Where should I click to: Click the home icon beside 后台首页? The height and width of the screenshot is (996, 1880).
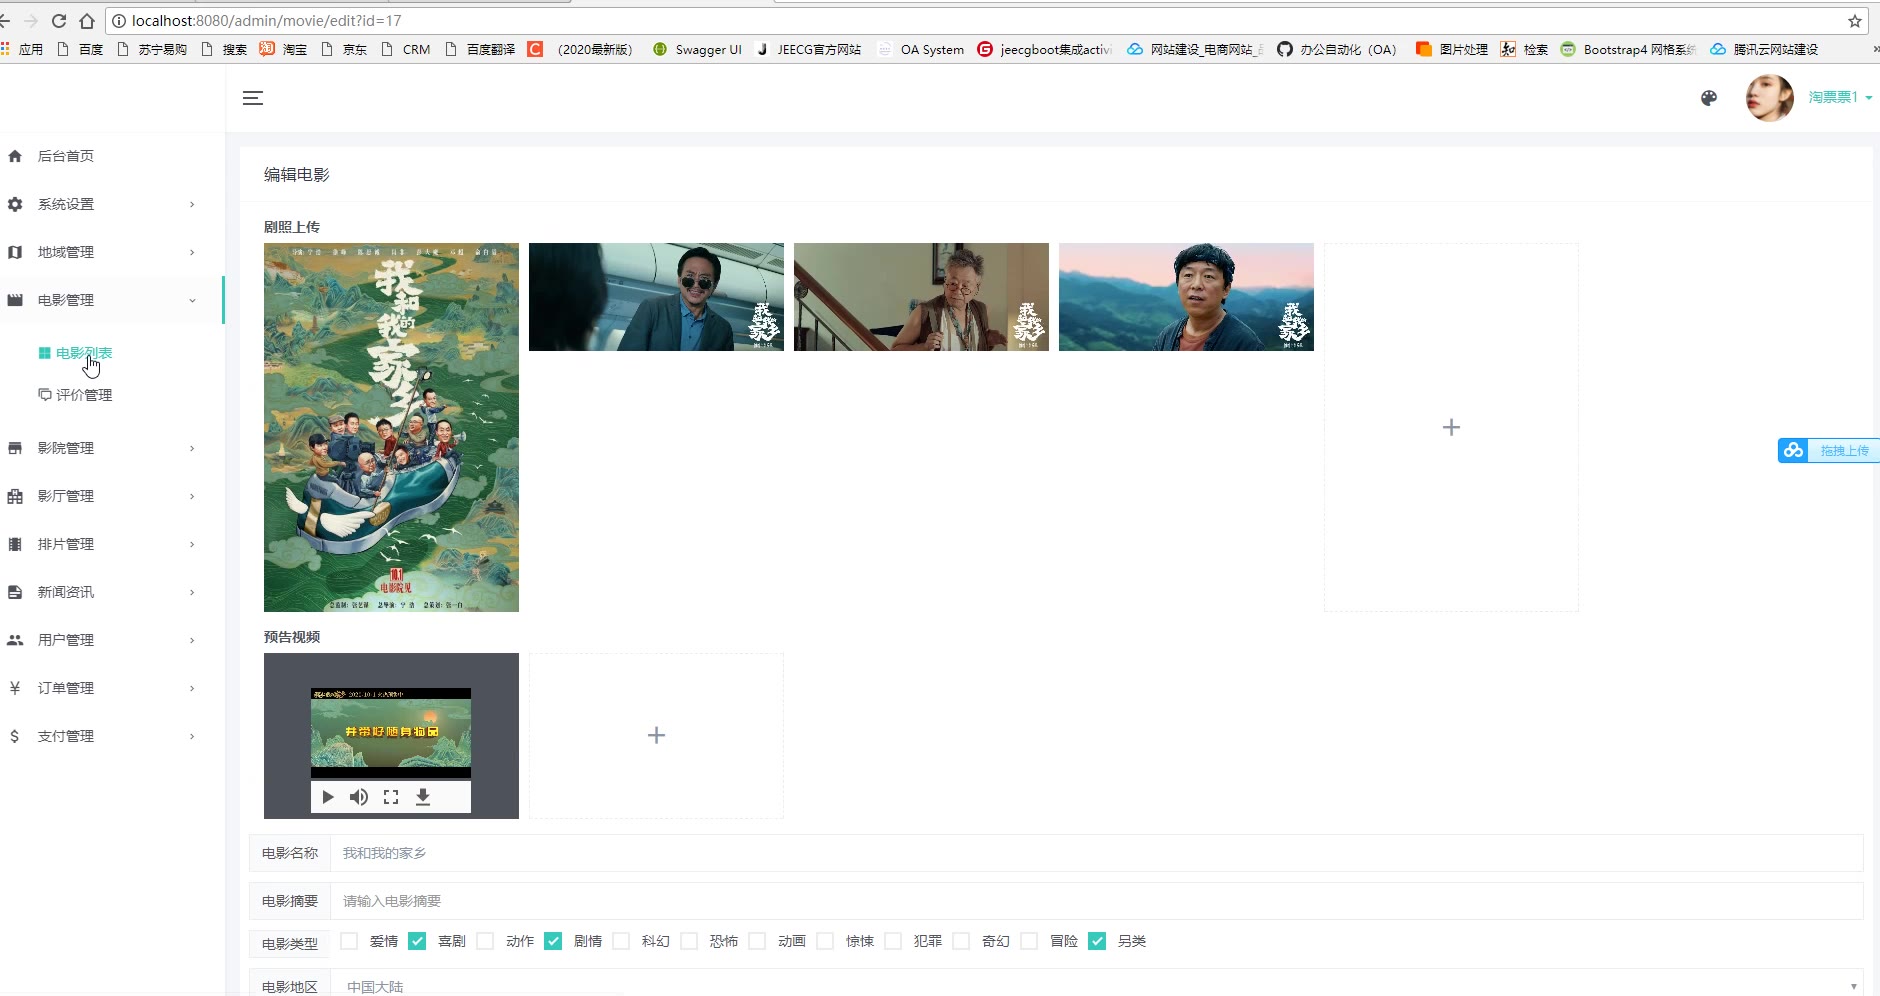click(15, 156)
